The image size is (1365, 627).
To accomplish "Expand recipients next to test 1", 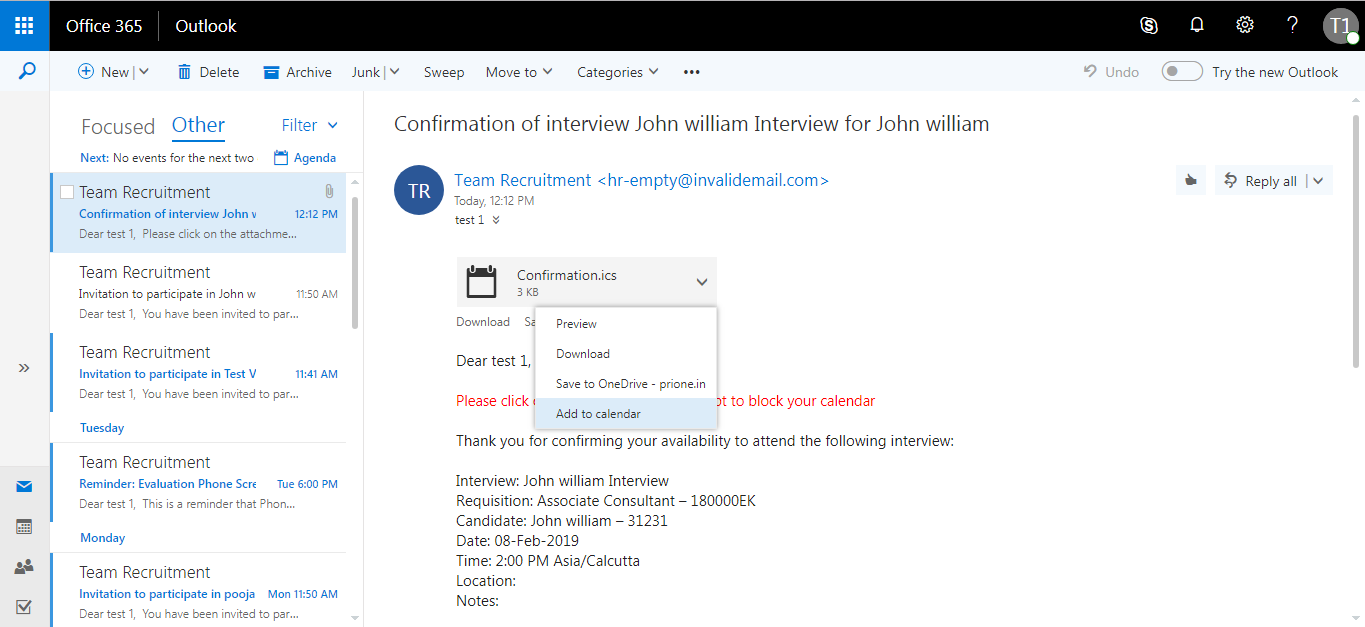I will [x=496, y=220].
